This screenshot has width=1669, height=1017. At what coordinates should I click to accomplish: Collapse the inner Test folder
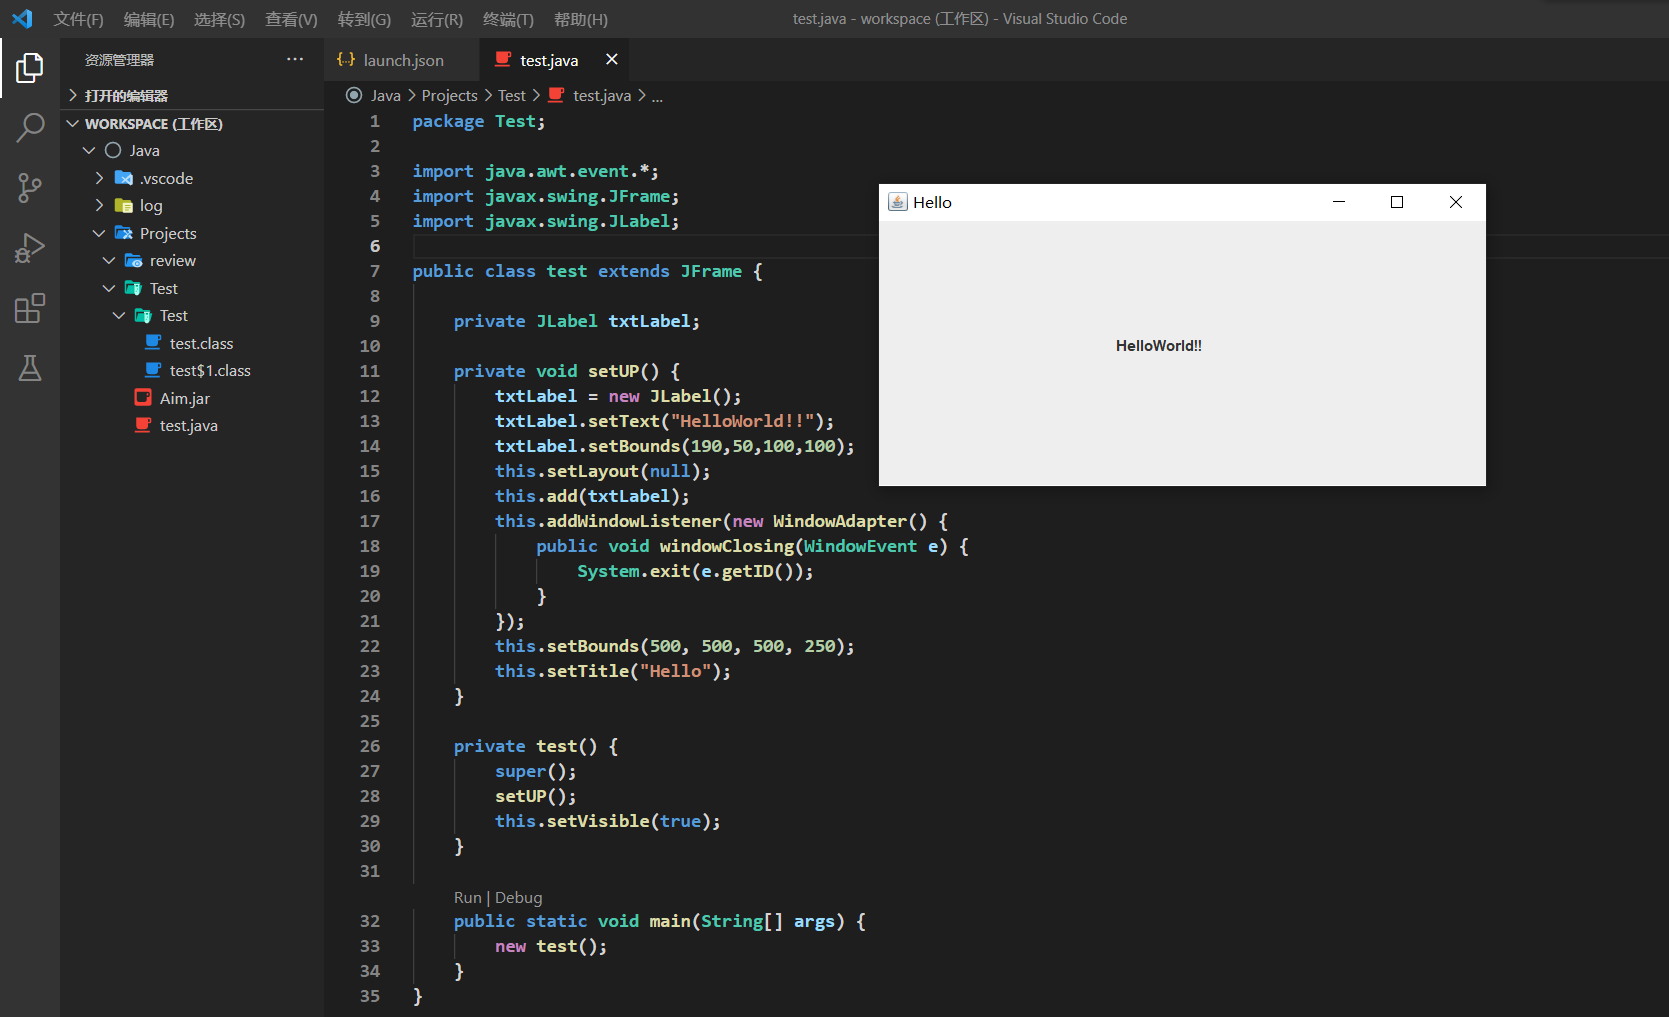pyautogui.click(x=119, y=315)
